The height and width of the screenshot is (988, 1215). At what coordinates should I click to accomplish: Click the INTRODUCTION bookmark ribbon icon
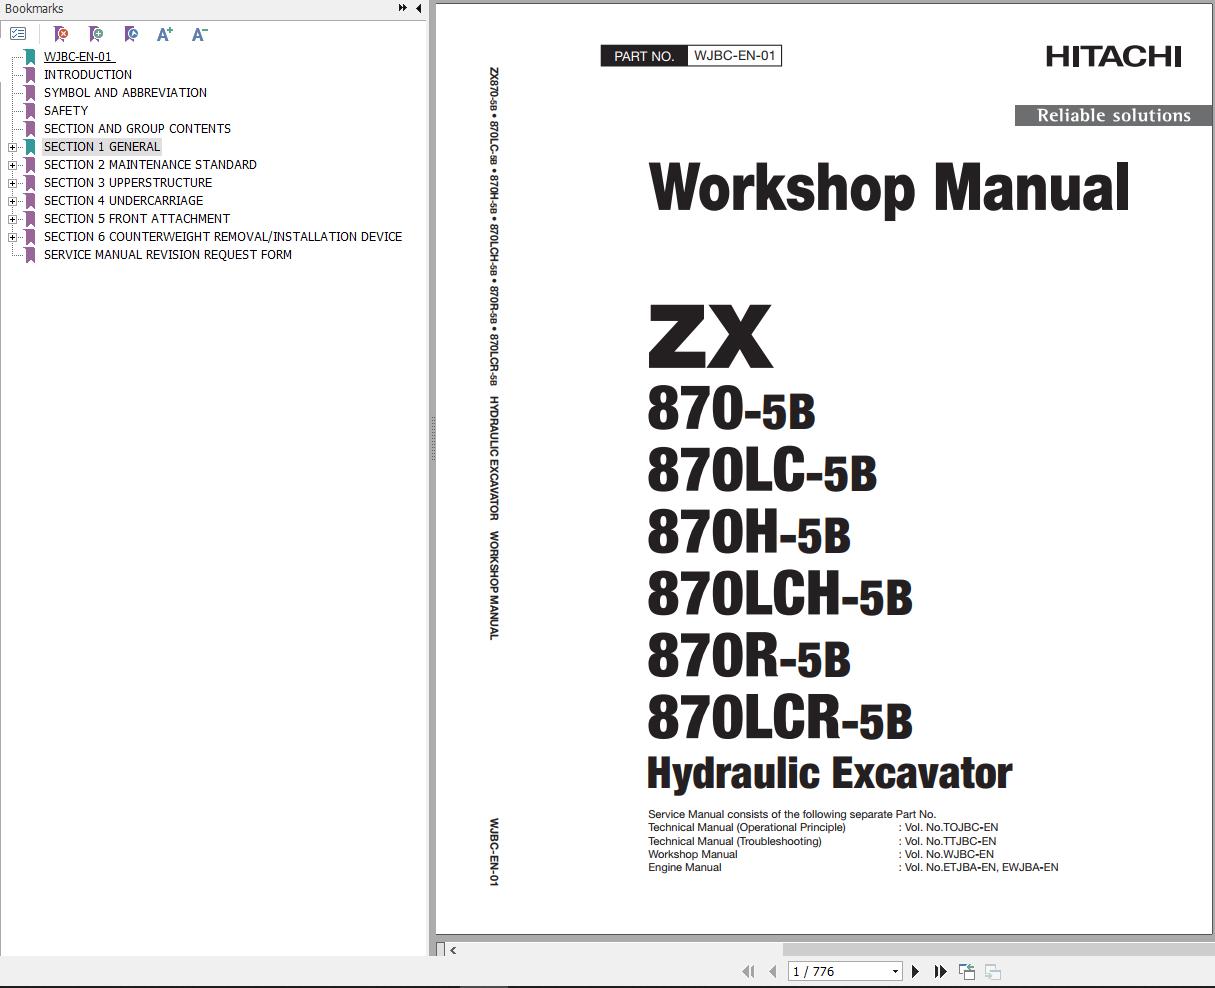(30, 75)
